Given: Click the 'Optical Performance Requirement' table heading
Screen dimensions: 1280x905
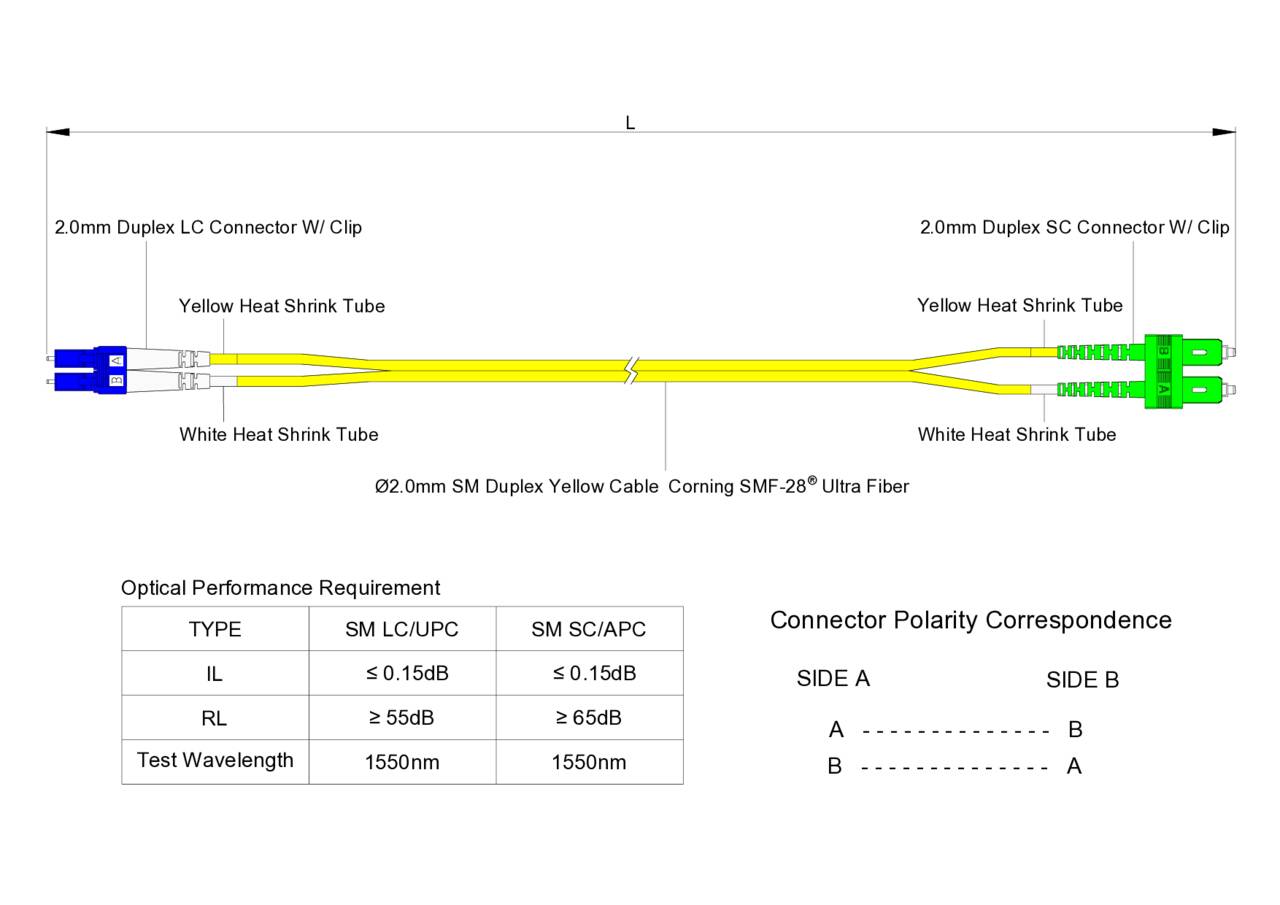Looking at the screenshot, I should point(280,588).
